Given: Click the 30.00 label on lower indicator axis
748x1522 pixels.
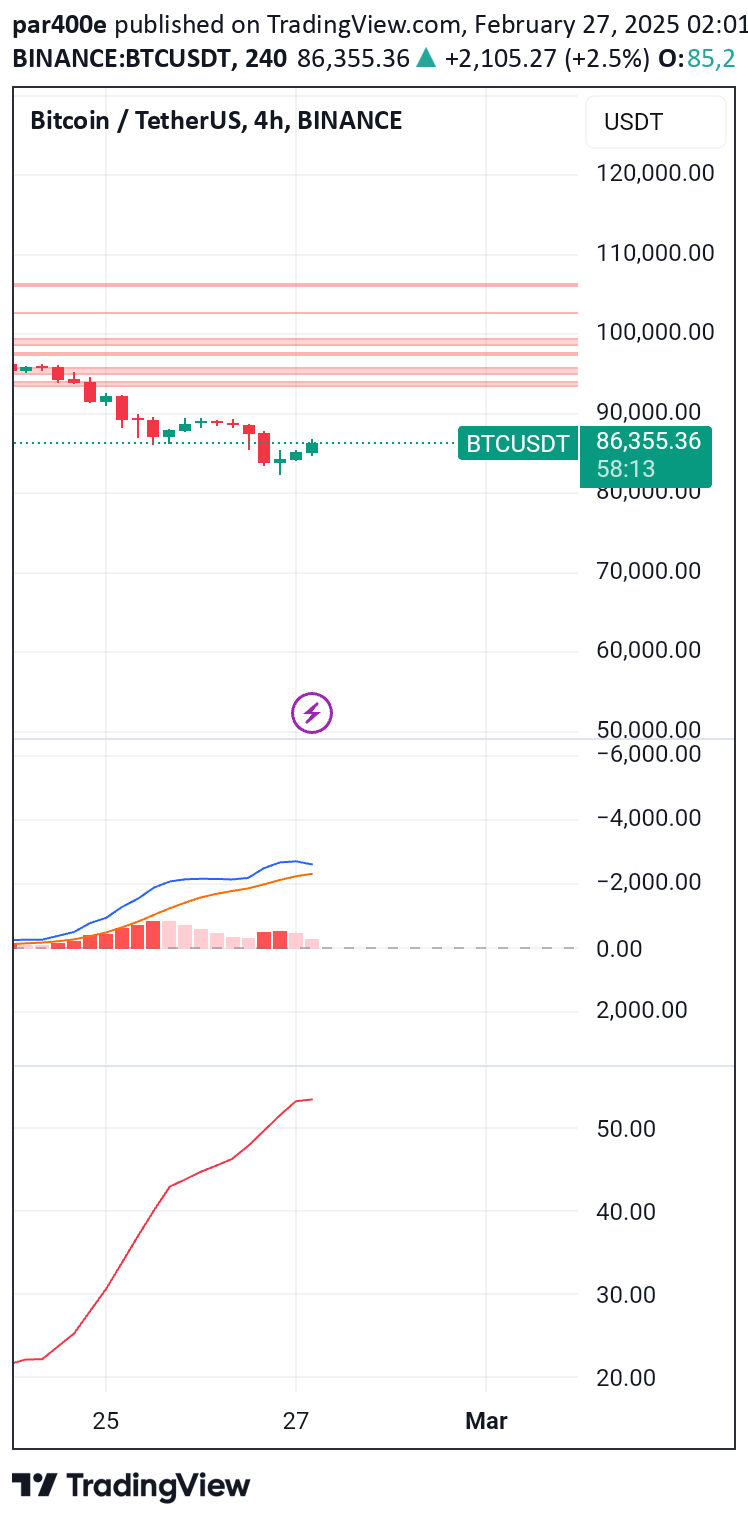Looking at the screenshot, I should click(x=625, y=1294).
